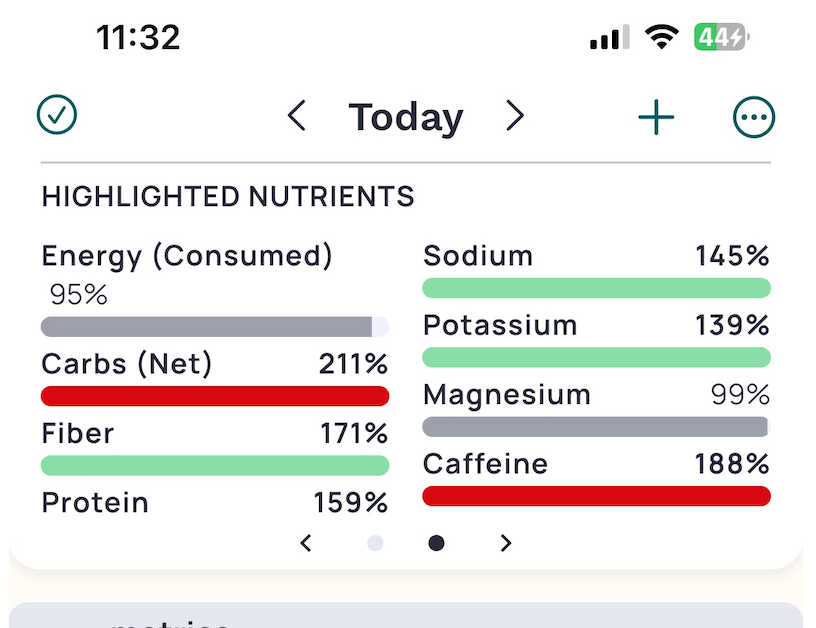The image size is (816, 628).
Task: Tap the Carbs (Net) red progress bar
Action: pos(214,396)
